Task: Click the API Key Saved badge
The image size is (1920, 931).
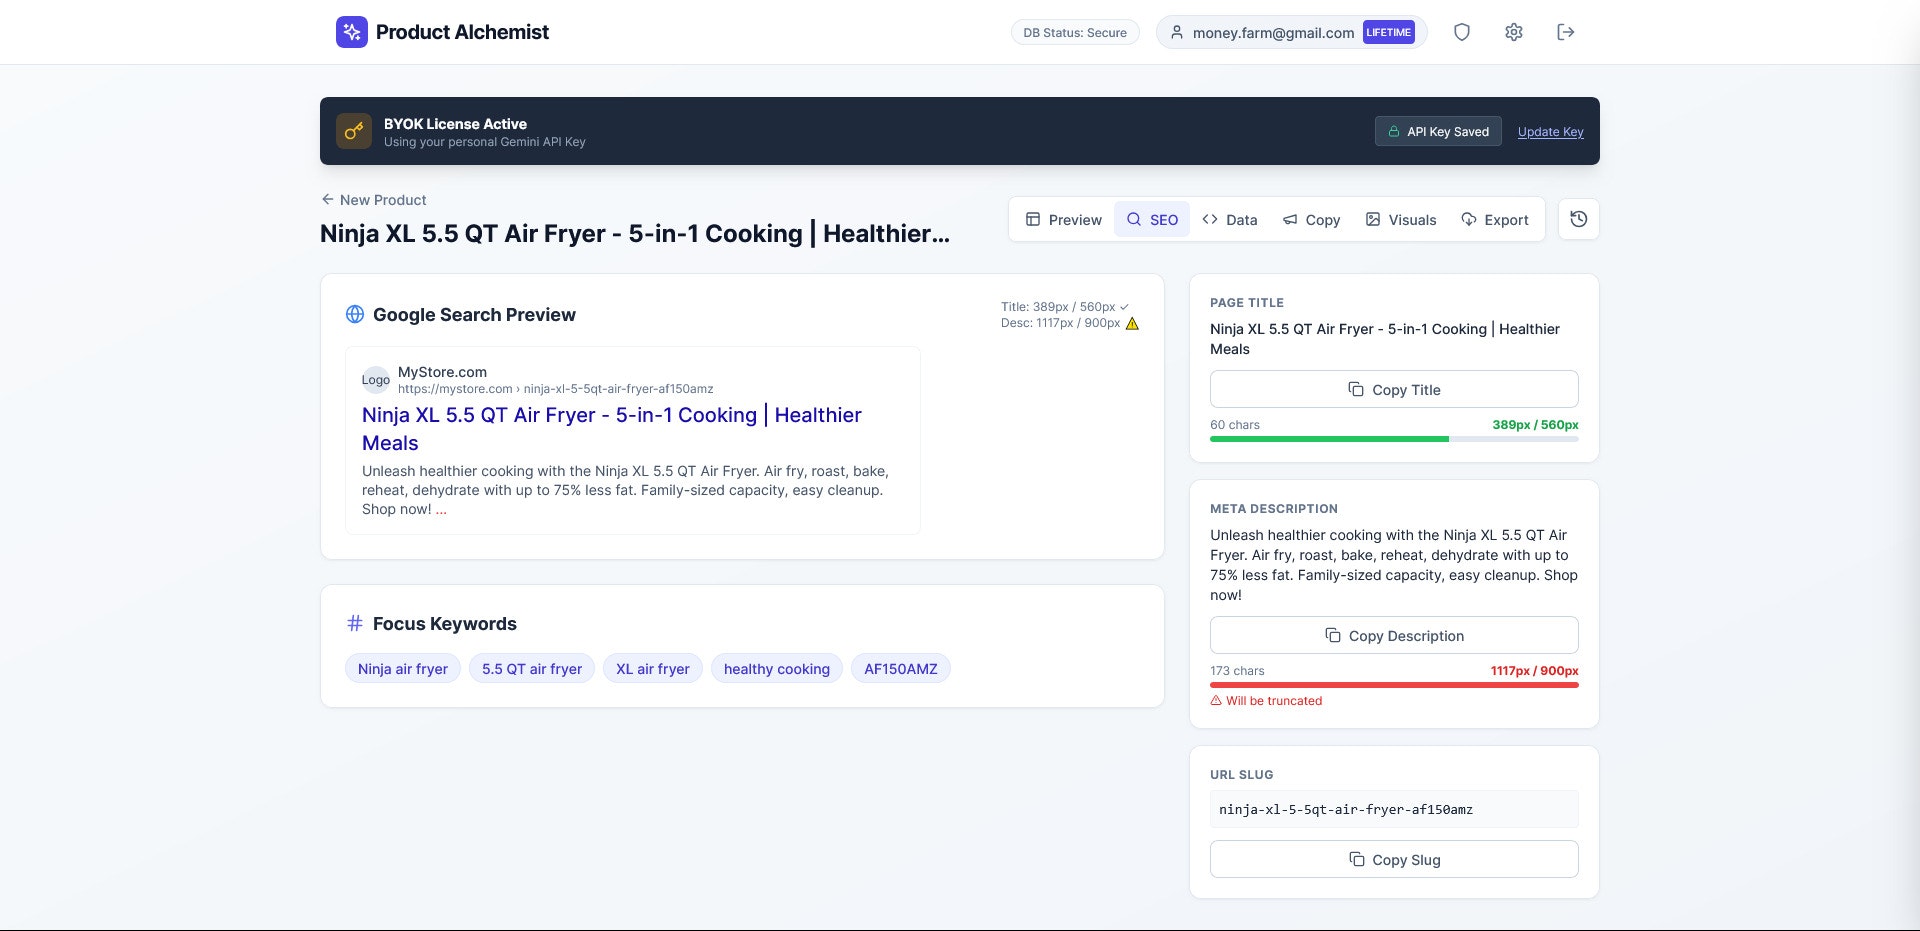Action: pos(1438,131)
